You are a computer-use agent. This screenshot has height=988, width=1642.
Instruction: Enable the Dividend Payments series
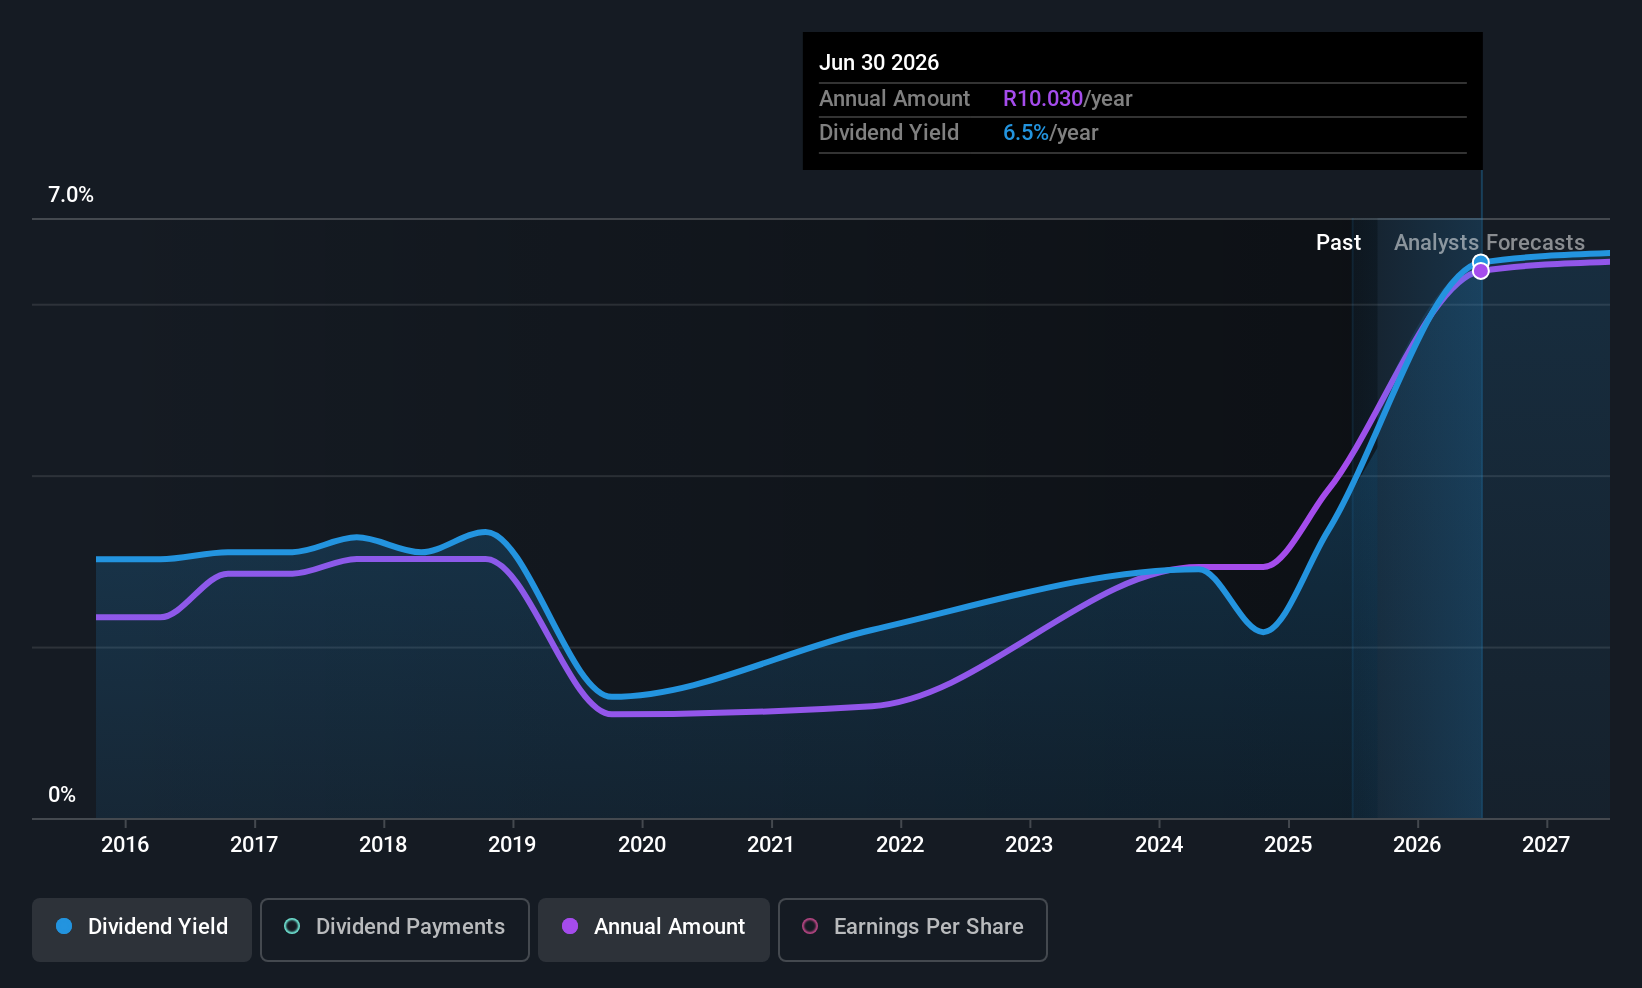point(394,927)
